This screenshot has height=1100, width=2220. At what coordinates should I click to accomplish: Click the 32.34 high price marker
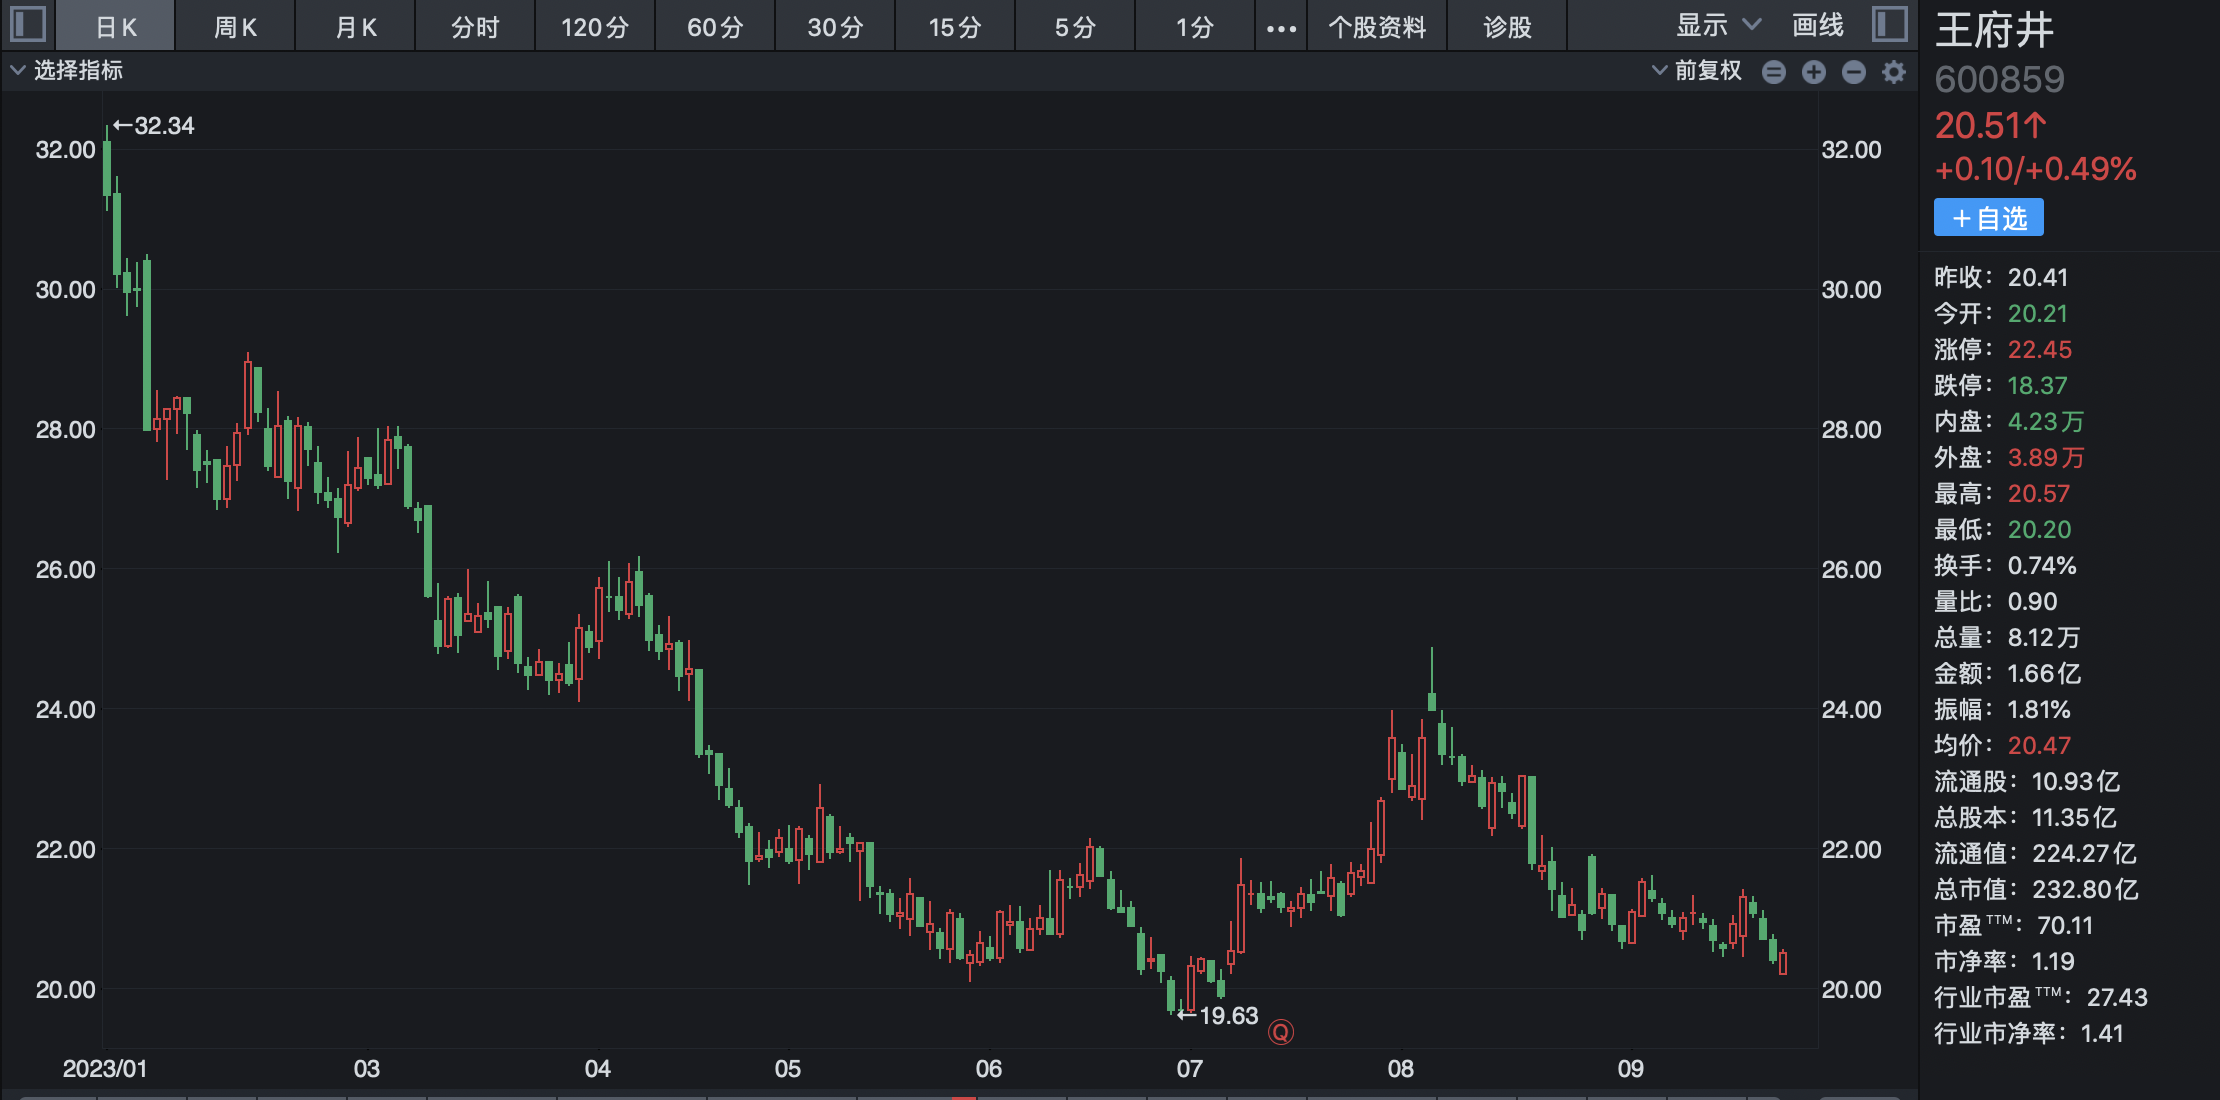pos(155,126)
